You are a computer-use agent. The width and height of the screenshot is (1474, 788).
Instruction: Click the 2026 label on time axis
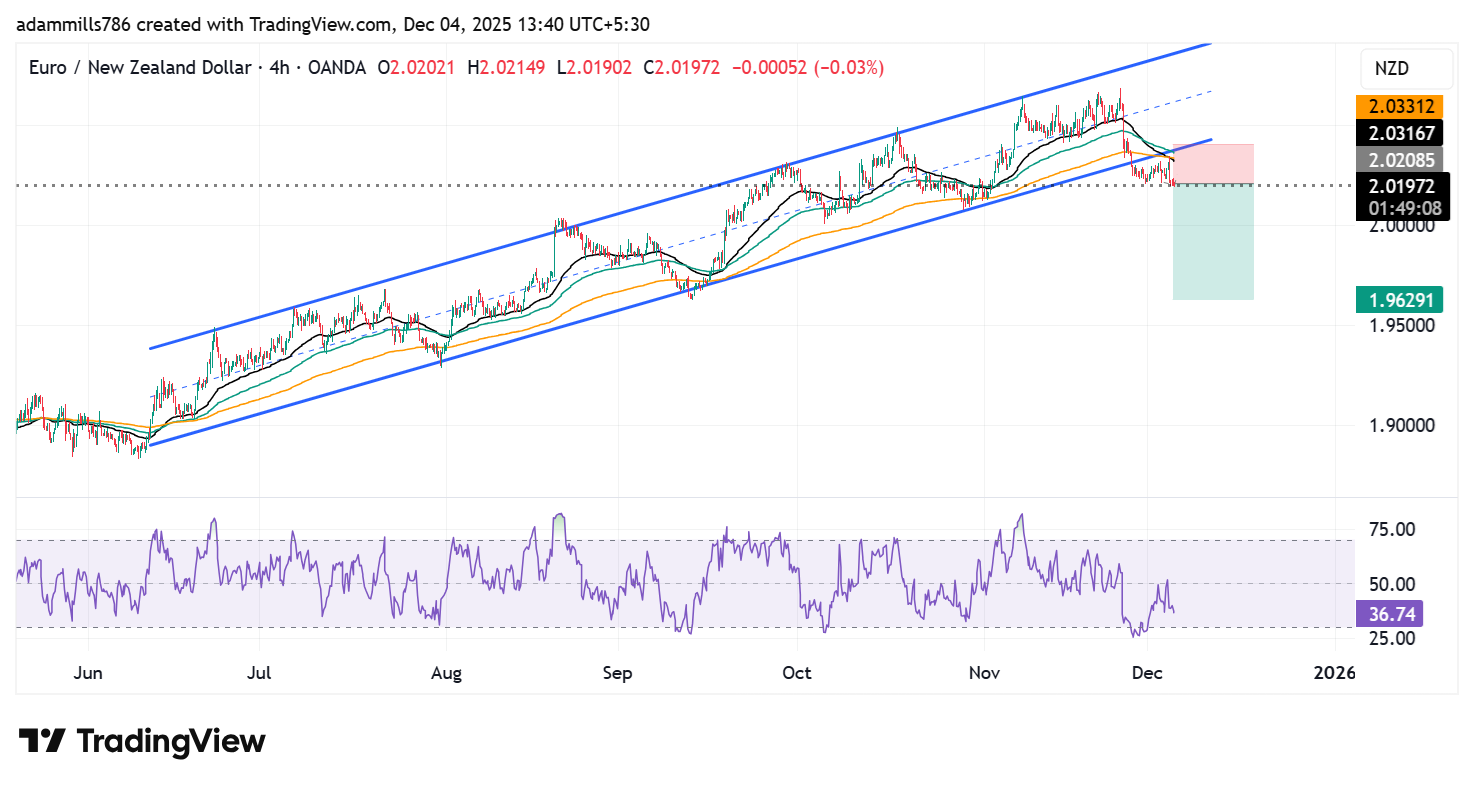(1333, 673)
